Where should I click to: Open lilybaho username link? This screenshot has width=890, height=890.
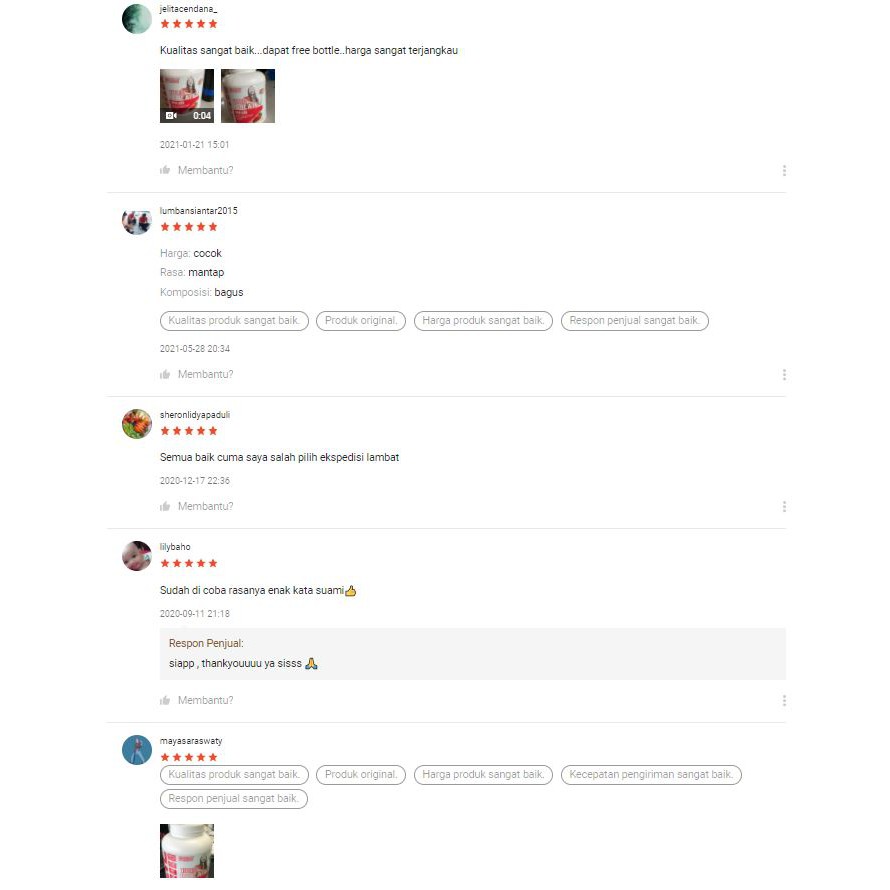point(175,547)
